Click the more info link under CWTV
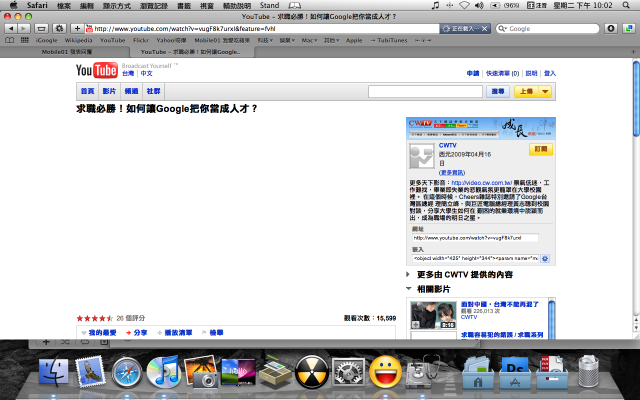Viewport: 640px width, 400px height. coord(452,173)
